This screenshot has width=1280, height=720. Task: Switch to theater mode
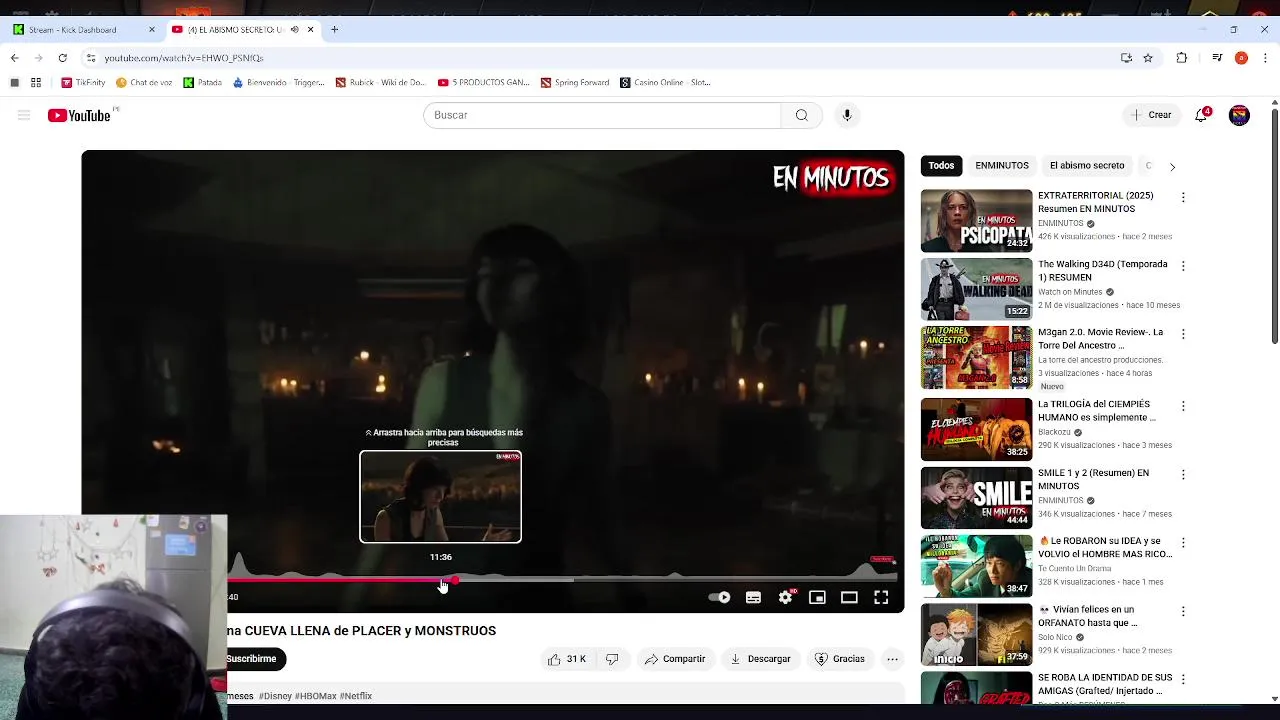pyautogui.click(x=849, y=597)
